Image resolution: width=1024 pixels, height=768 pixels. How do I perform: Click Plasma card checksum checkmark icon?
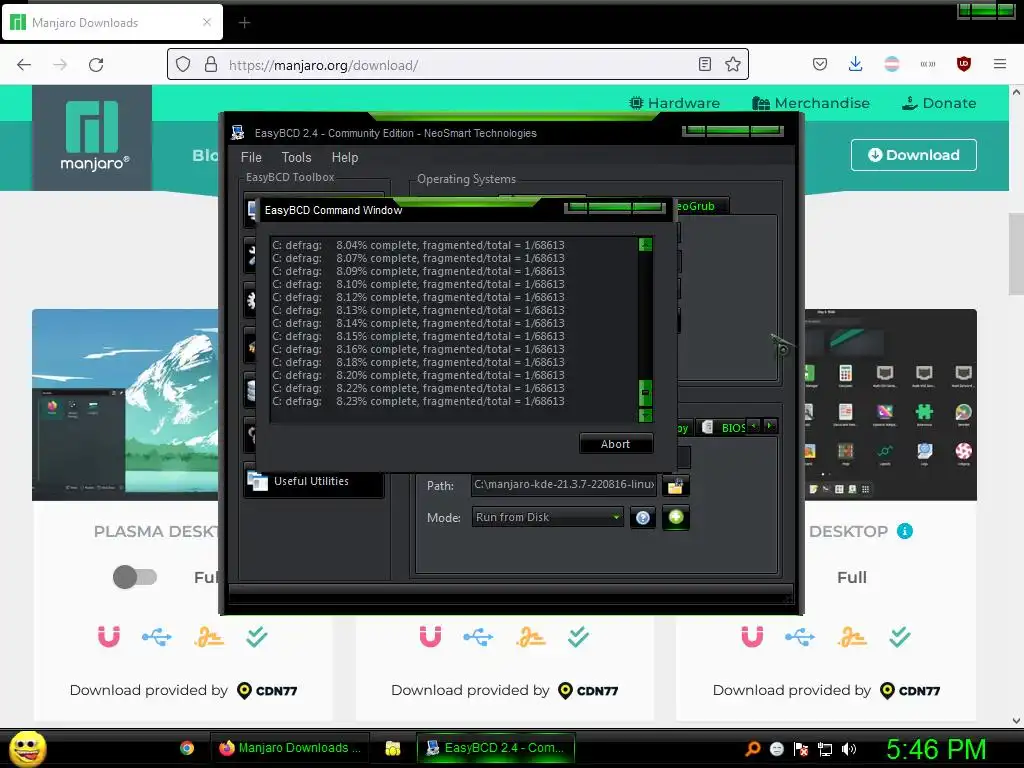[257, 636]
